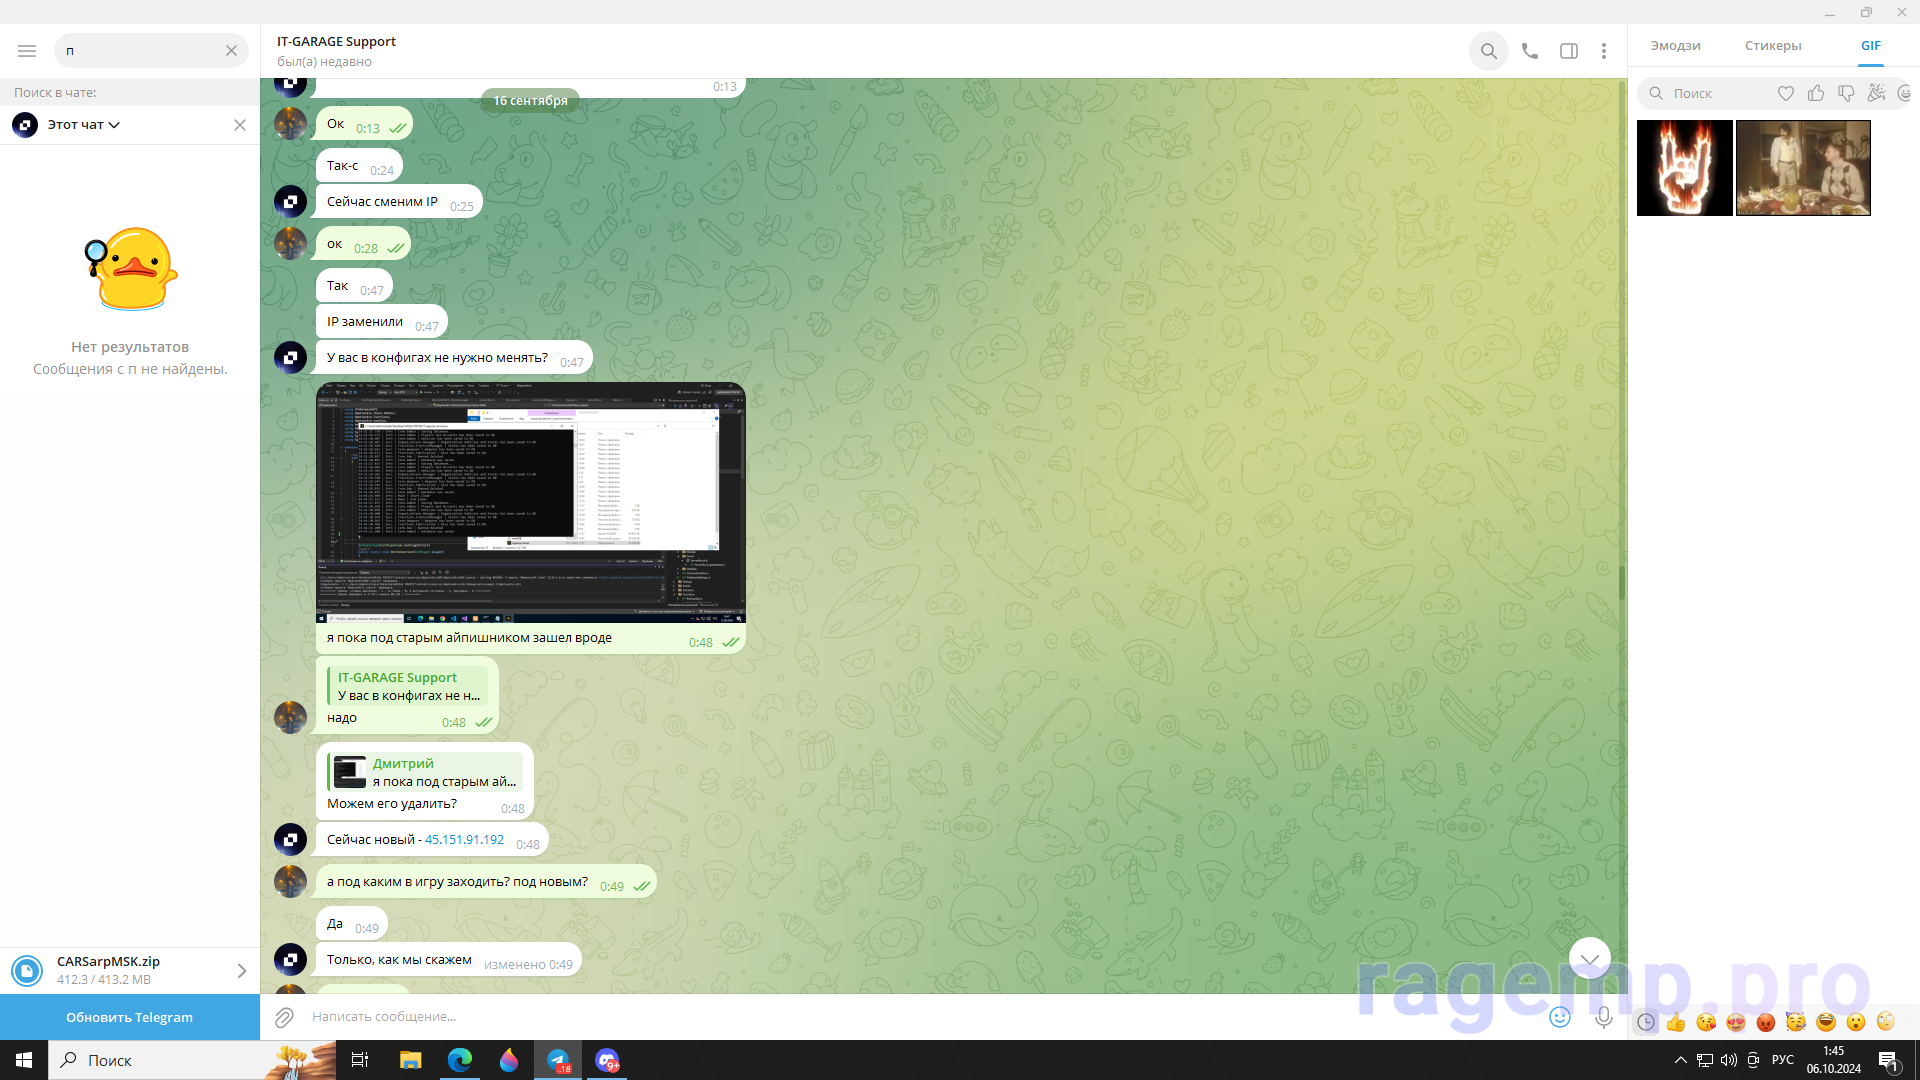
Task: Record a voice message with microphone icon
Action: [1603, 1017]
